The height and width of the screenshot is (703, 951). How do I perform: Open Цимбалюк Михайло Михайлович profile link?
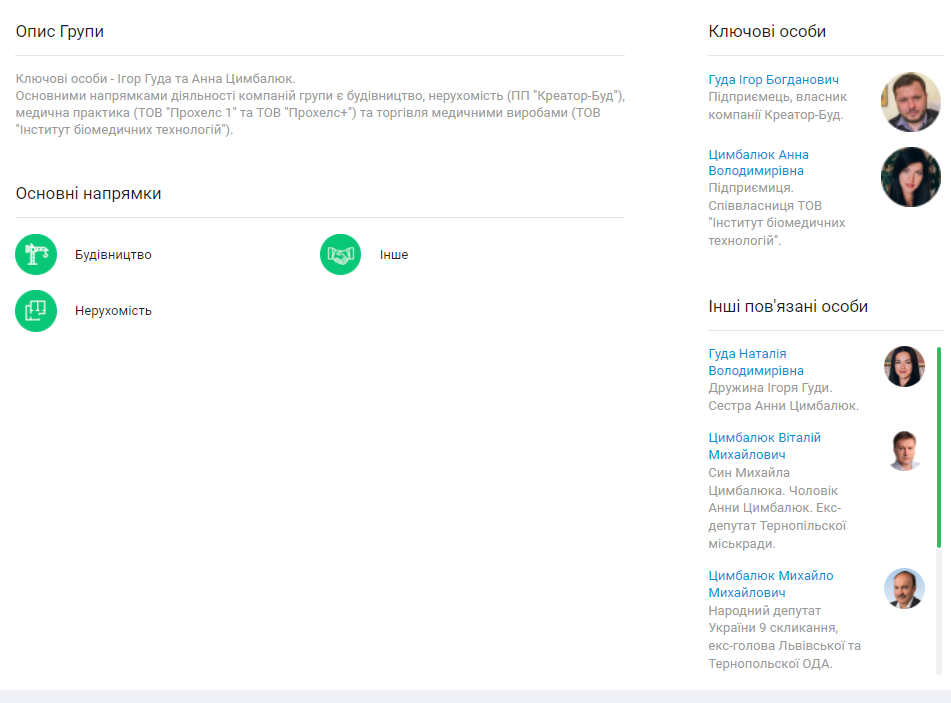(x=770, y=584)
